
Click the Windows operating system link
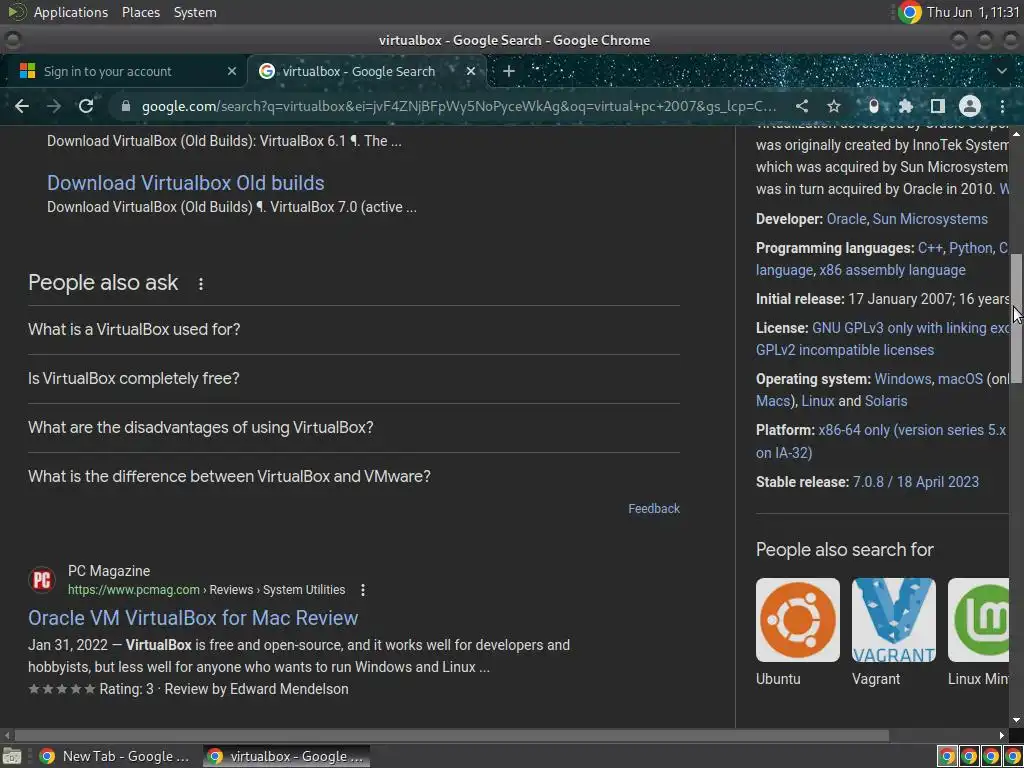click(903, 379)
